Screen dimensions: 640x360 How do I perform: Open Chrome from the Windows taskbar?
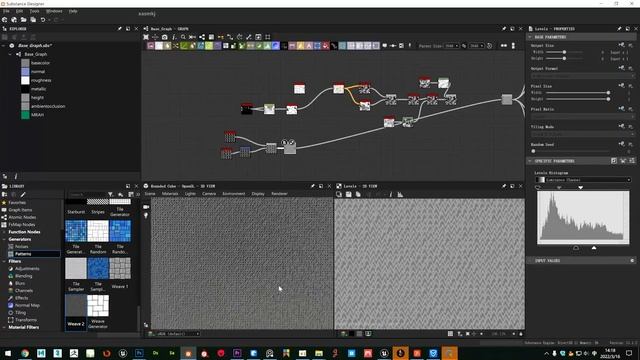pos(25,353)
